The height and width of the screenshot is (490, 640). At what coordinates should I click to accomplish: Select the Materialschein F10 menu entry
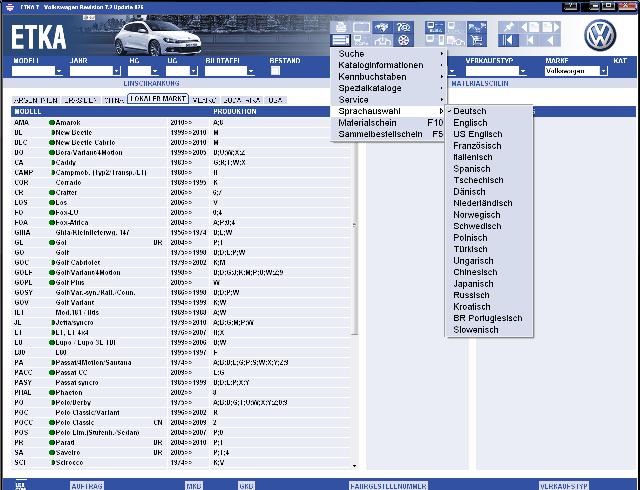pyautogui.click(x=389, y=122)
